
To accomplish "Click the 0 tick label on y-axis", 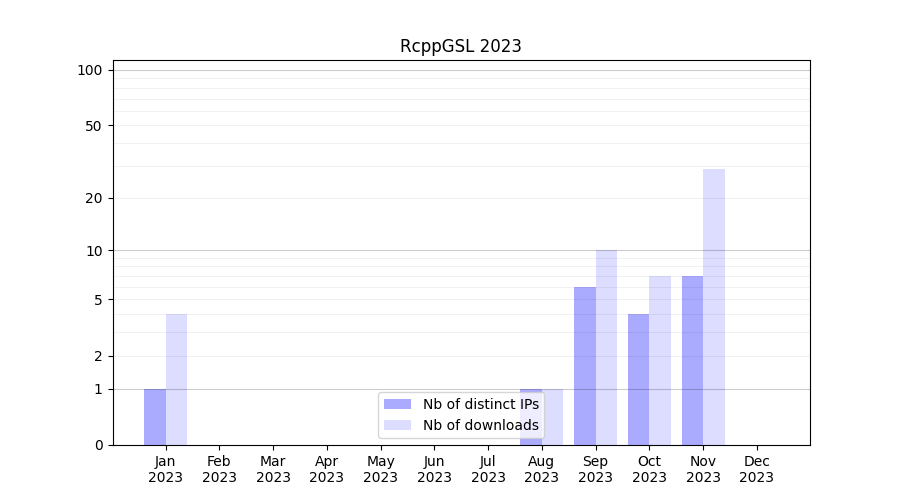I will click(x=98, y=445).
